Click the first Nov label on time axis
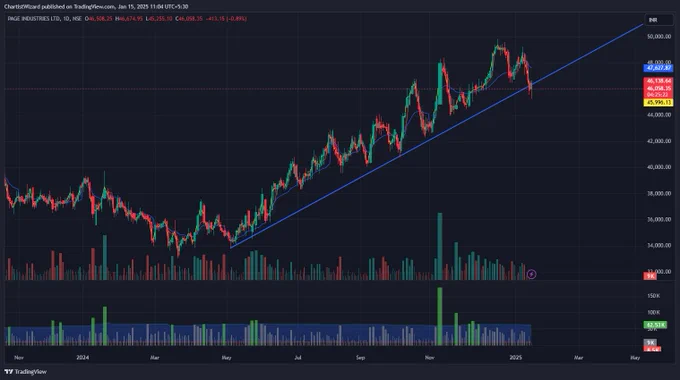This screenshot has width=680, height=380. (x=19, y=357)
